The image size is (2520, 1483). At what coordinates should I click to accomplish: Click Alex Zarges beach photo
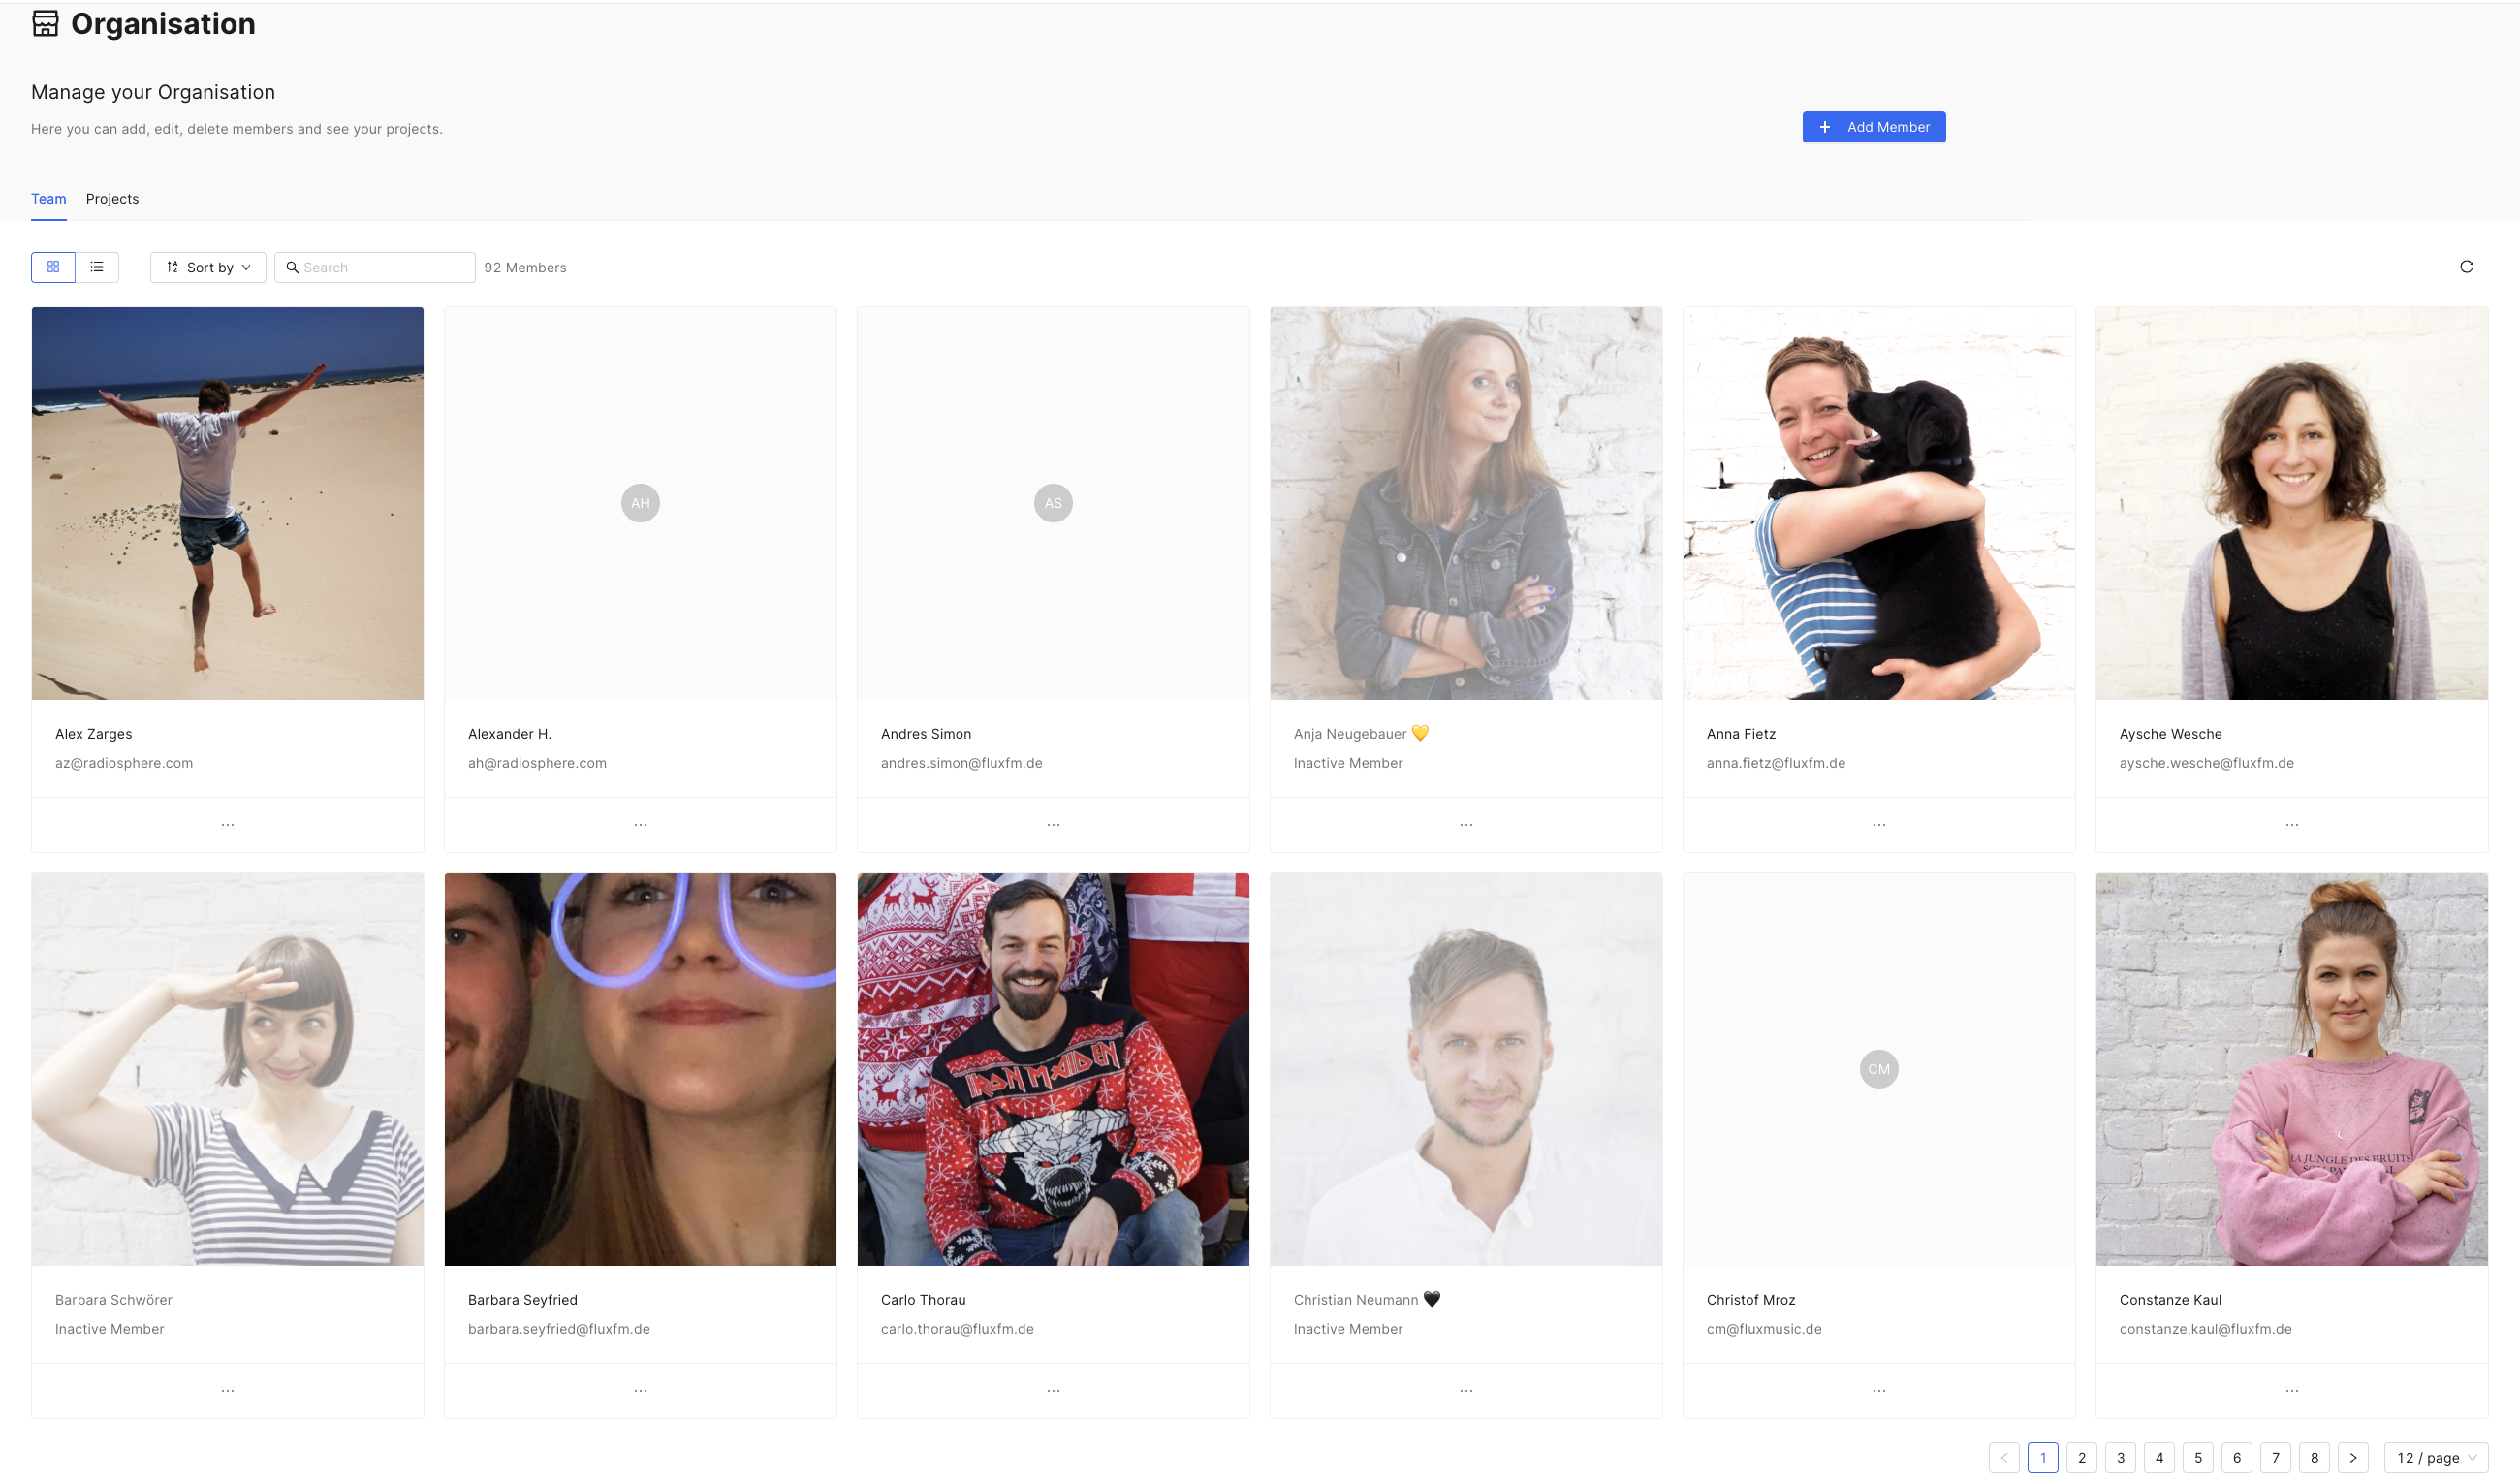point(228,503)
